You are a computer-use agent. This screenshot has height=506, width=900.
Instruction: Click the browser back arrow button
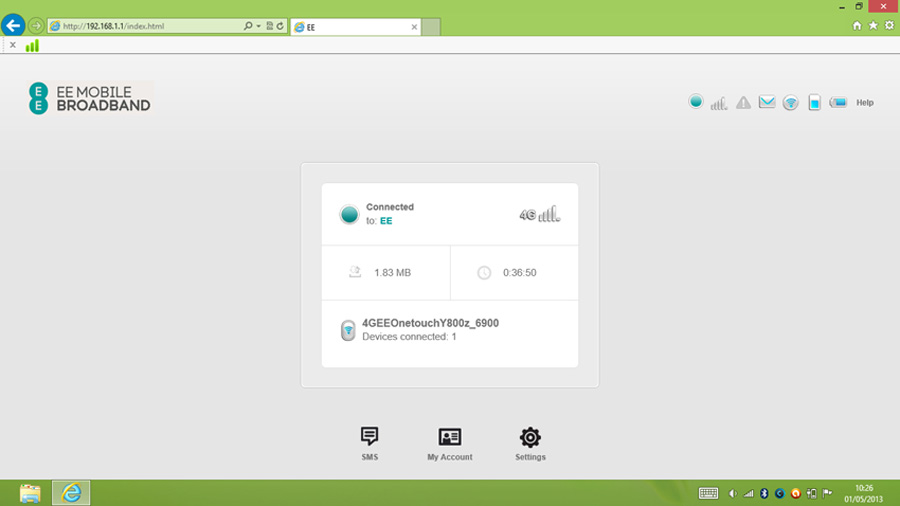pyautogui.click(x=13, y=26)
